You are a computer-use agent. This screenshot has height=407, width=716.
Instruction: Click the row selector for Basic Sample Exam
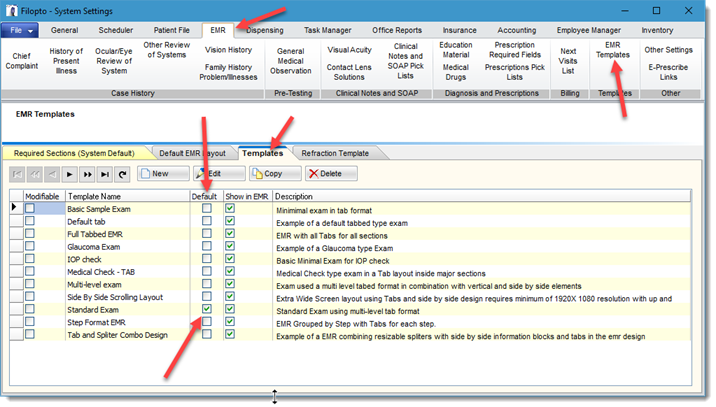(x=16, y=208)
